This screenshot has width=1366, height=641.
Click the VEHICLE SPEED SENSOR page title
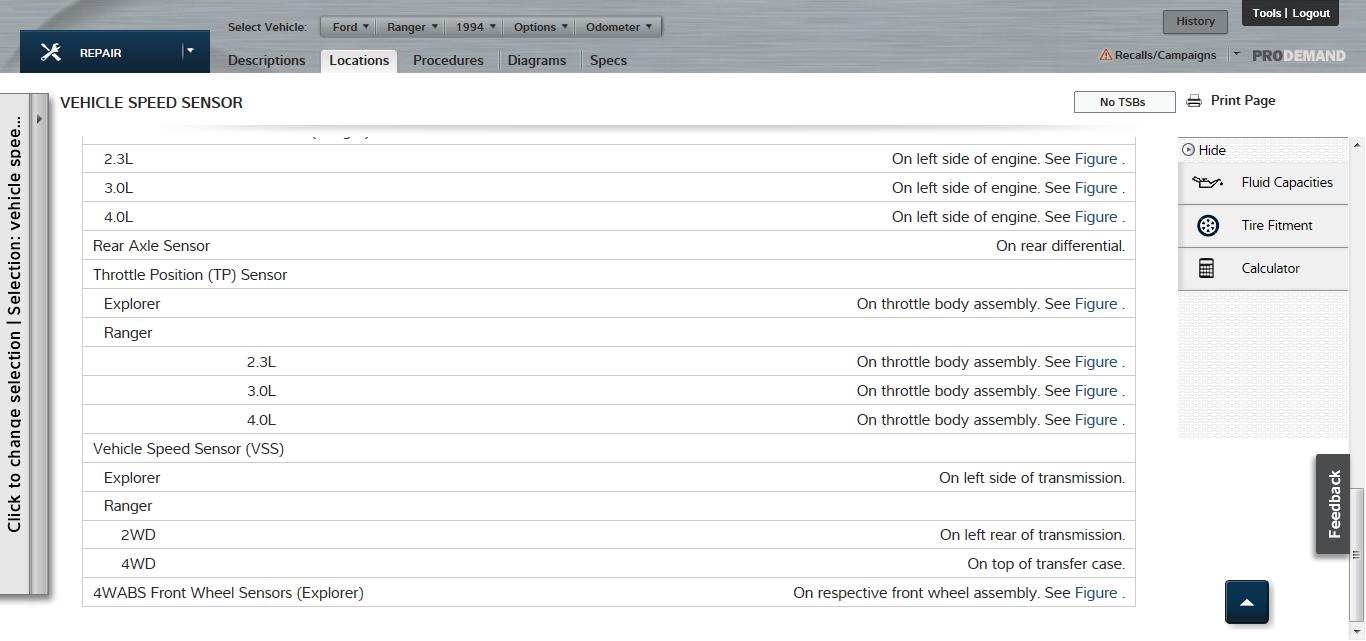152,102
